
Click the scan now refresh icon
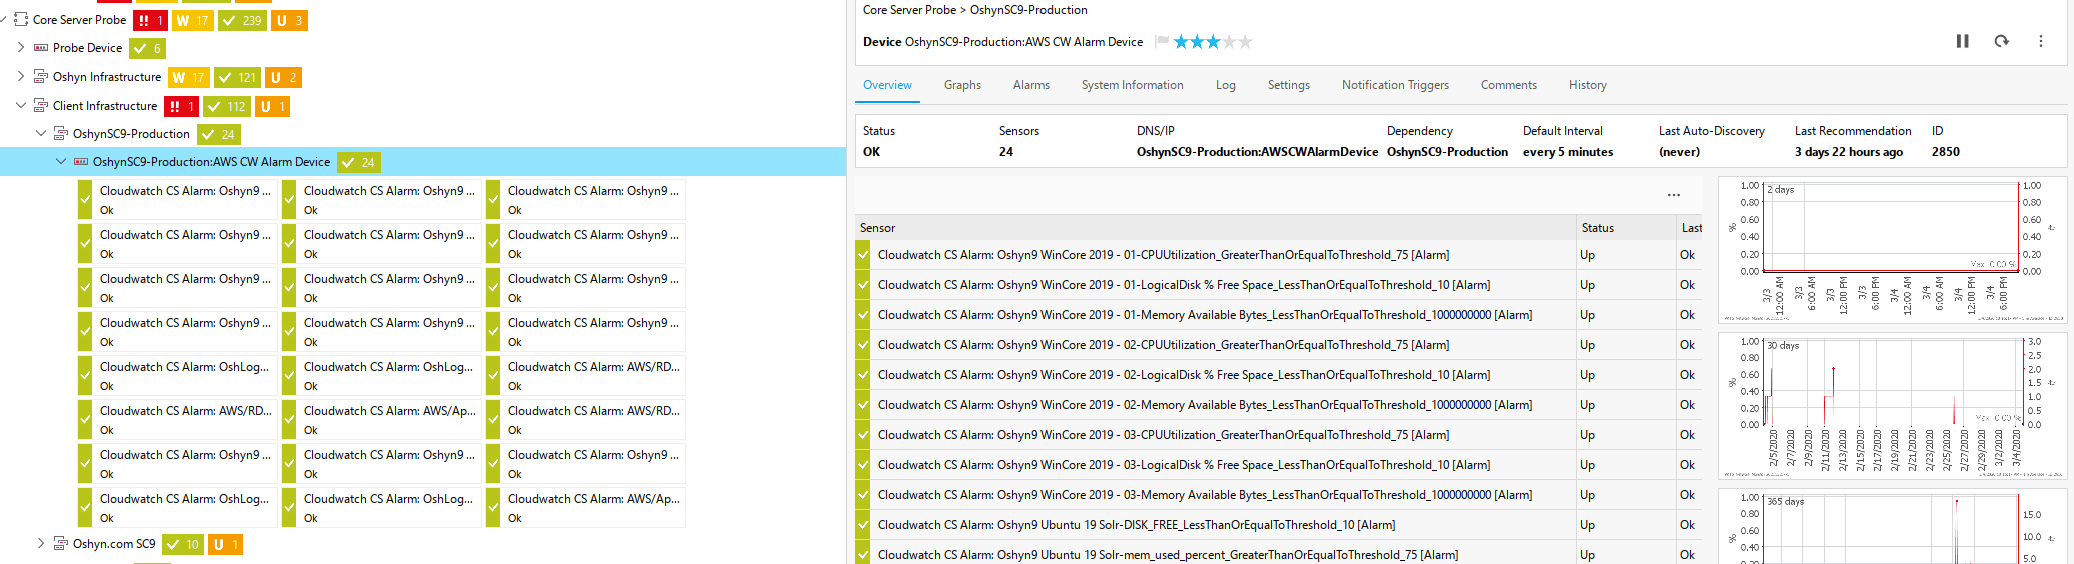click(x=2001, y=41)
